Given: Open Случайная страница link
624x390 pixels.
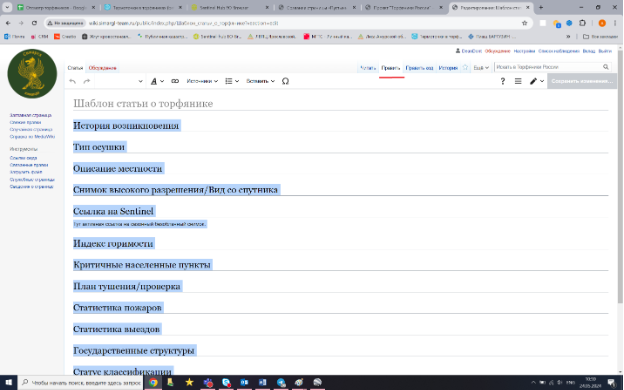Looking at the screenshot, I should (x=31, y=129).
